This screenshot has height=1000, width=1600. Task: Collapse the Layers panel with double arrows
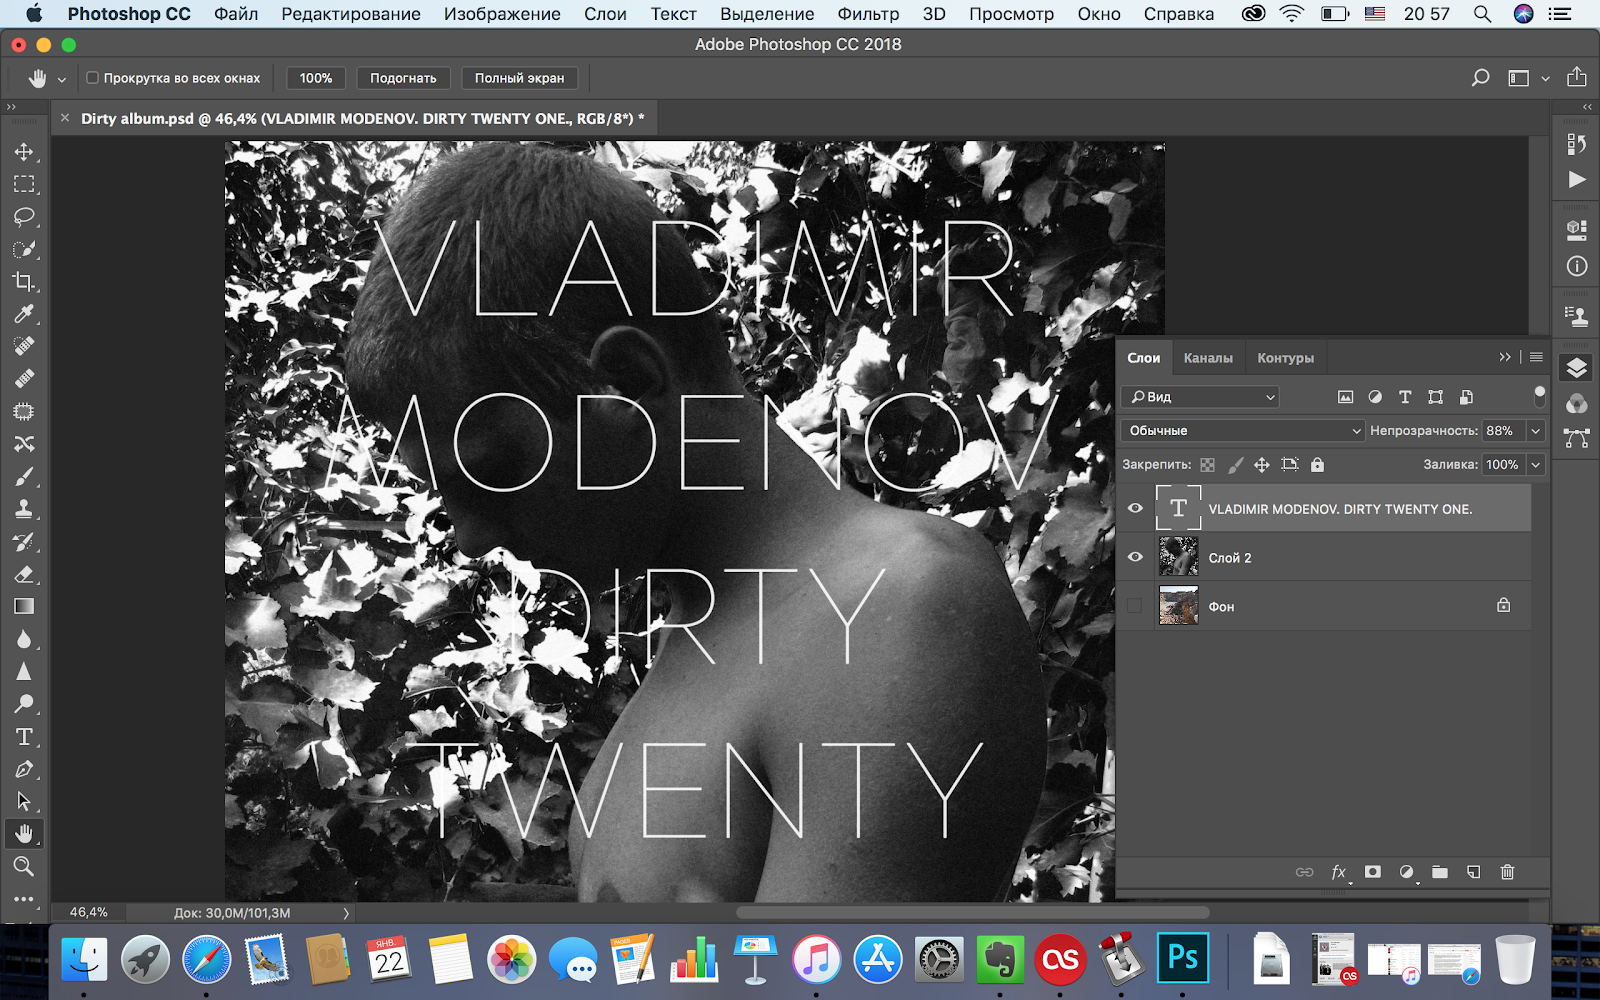tap(1505, 357)
